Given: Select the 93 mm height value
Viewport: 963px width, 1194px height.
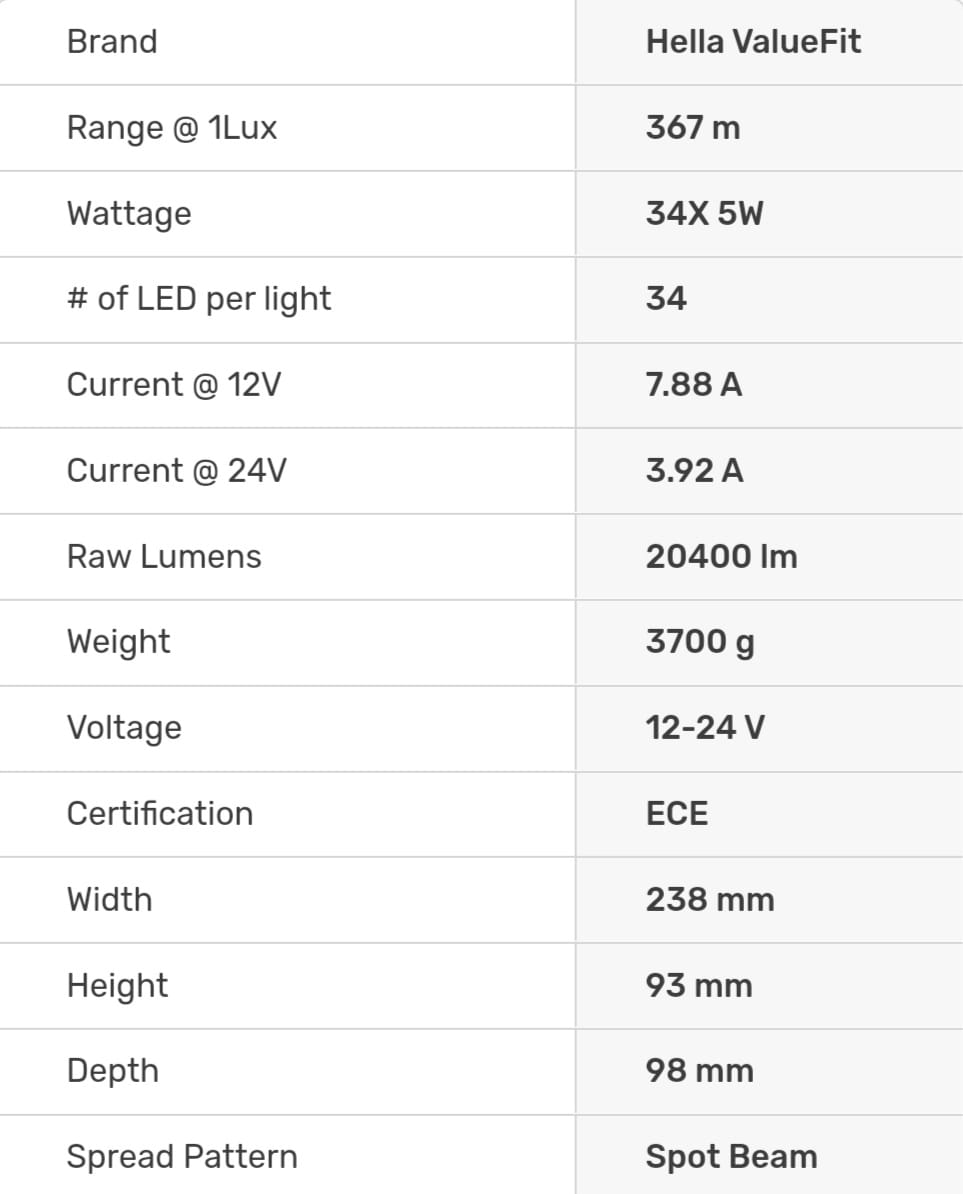Looking at the screenshot, I should [x=699, y=986].
